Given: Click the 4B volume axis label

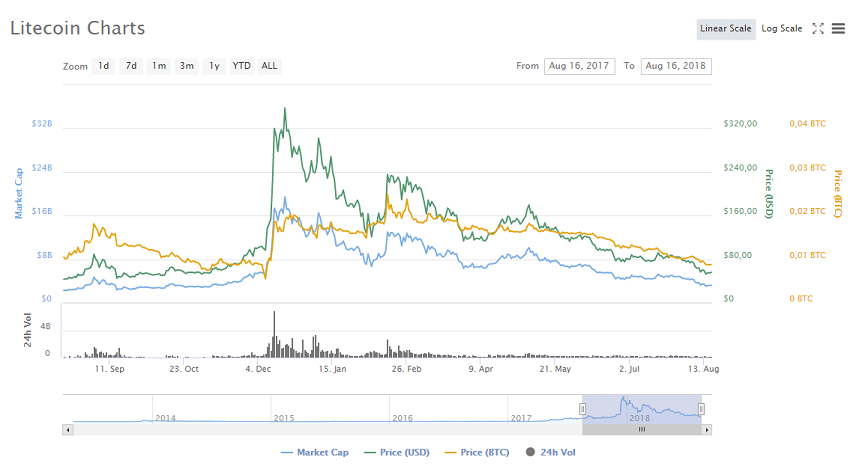Looking at the screenshot, I should pos(46,326).
